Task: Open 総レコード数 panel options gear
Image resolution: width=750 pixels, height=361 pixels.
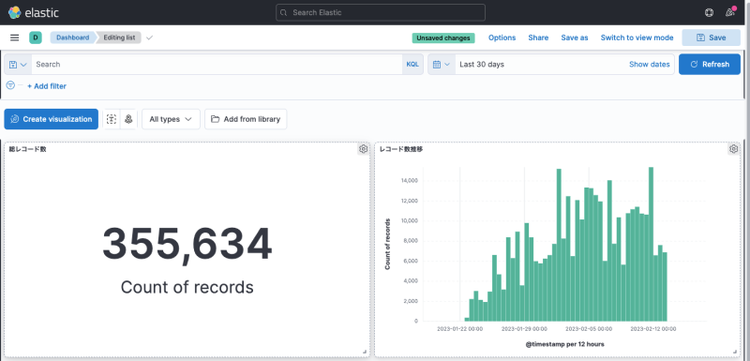Action: point(363,149)
